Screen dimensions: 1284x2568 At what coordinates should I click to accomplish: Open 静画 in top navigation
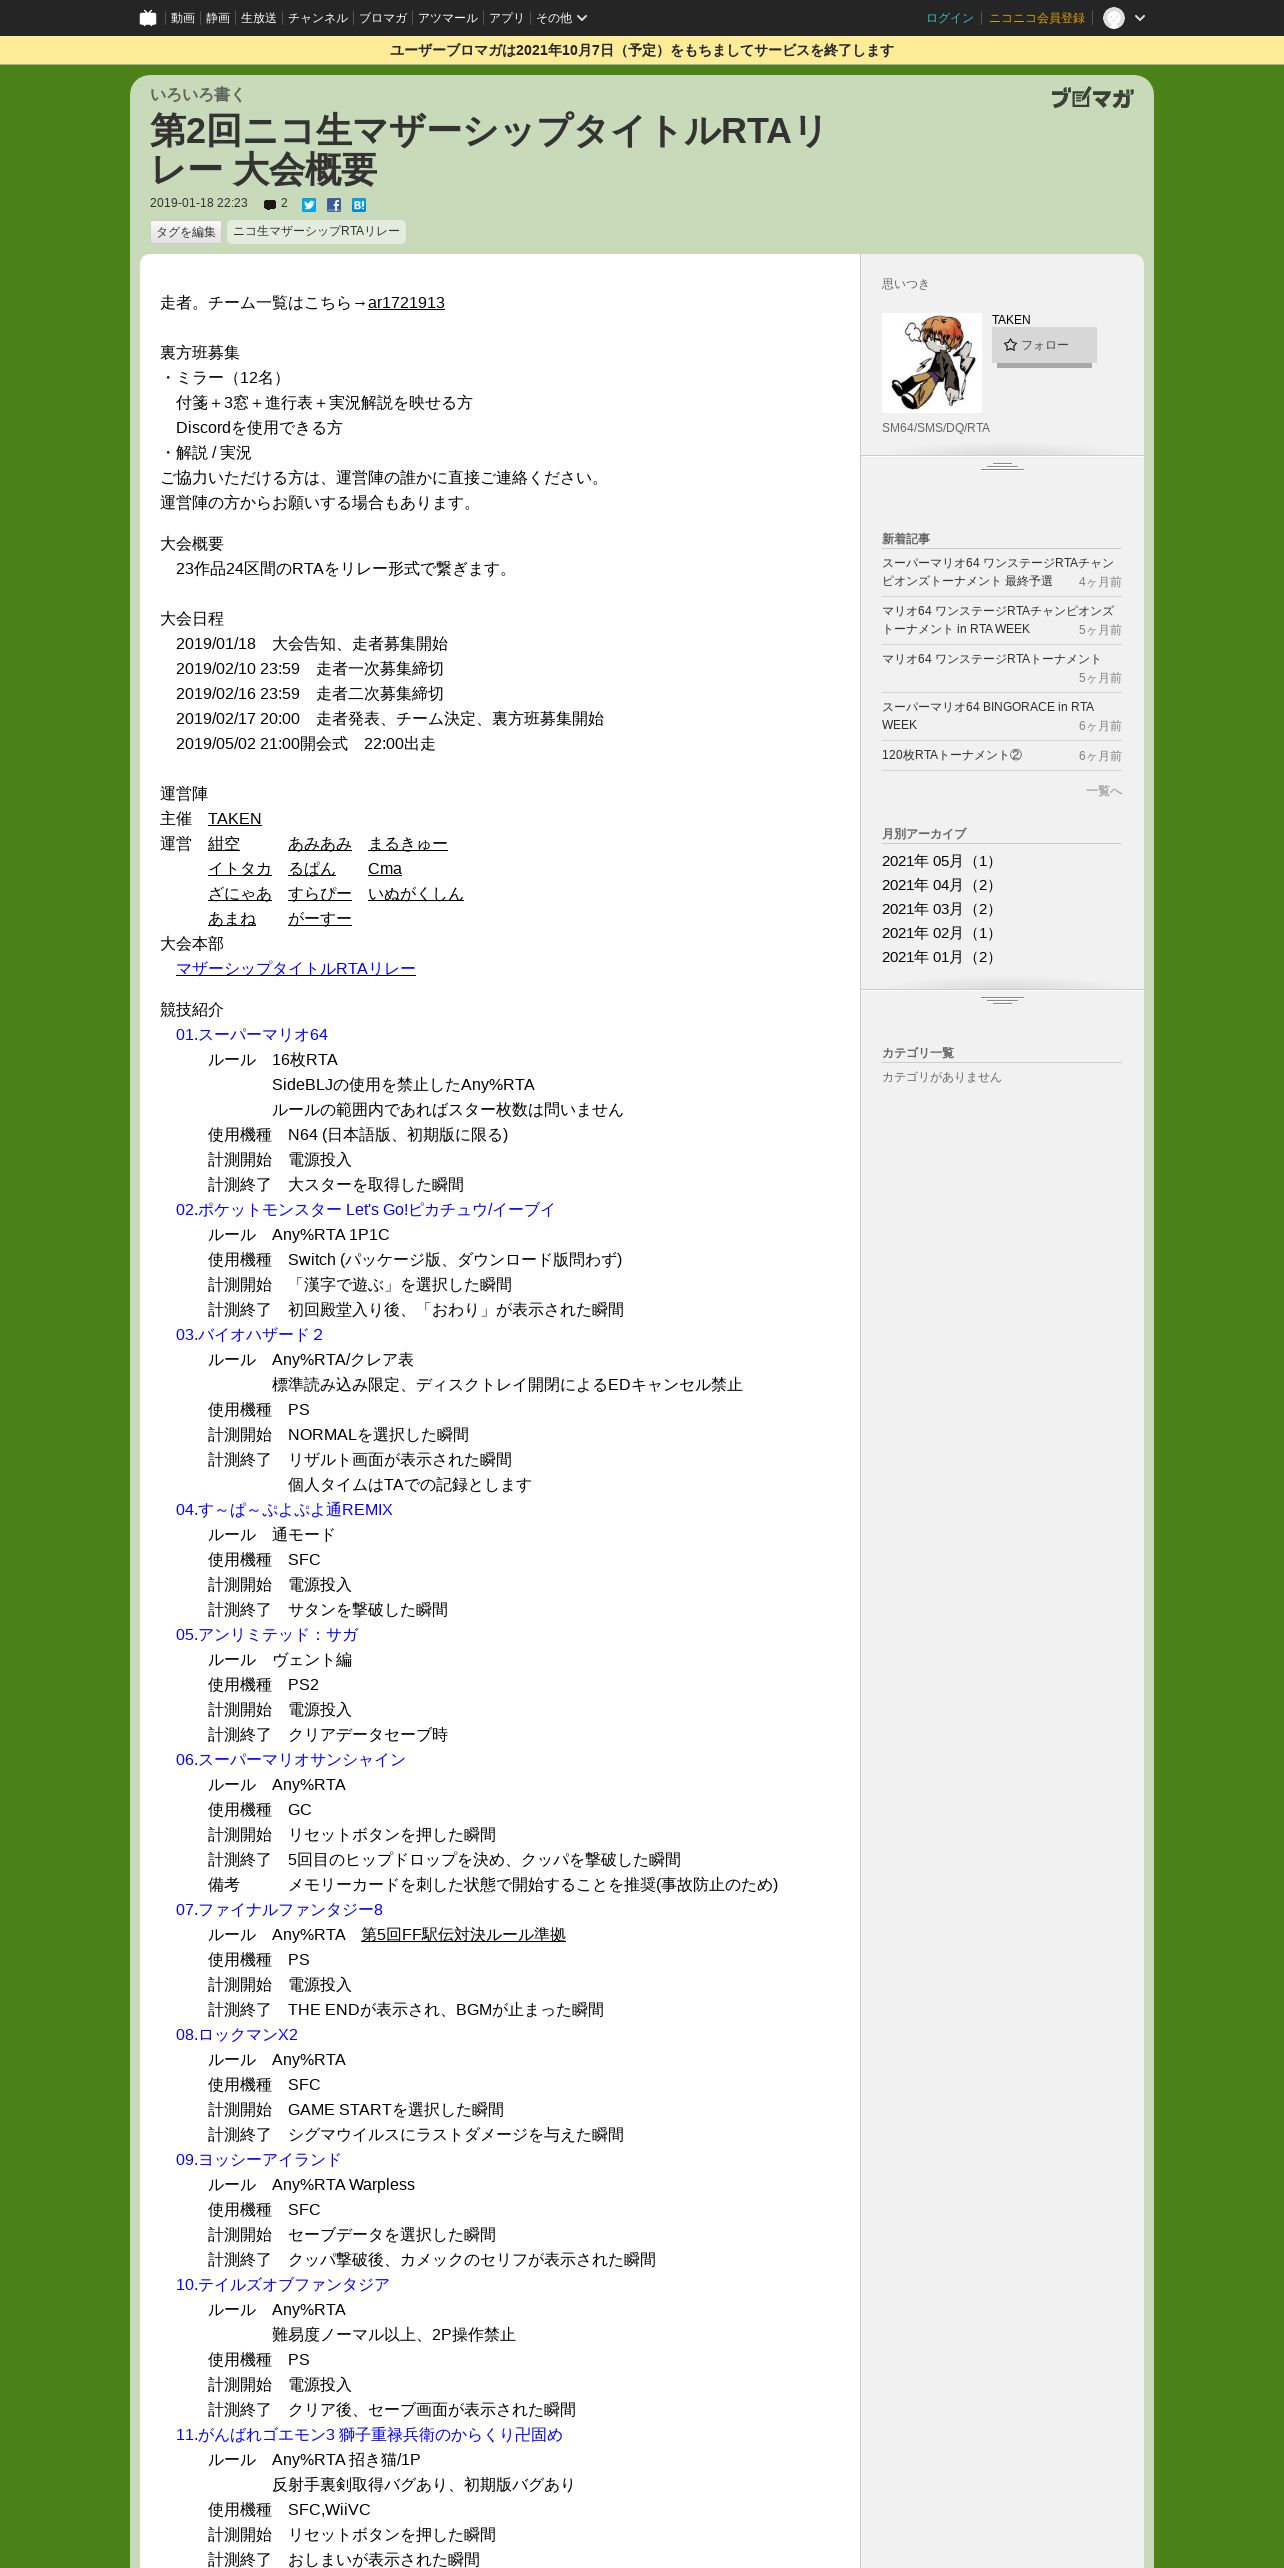(x=217, y=18)
